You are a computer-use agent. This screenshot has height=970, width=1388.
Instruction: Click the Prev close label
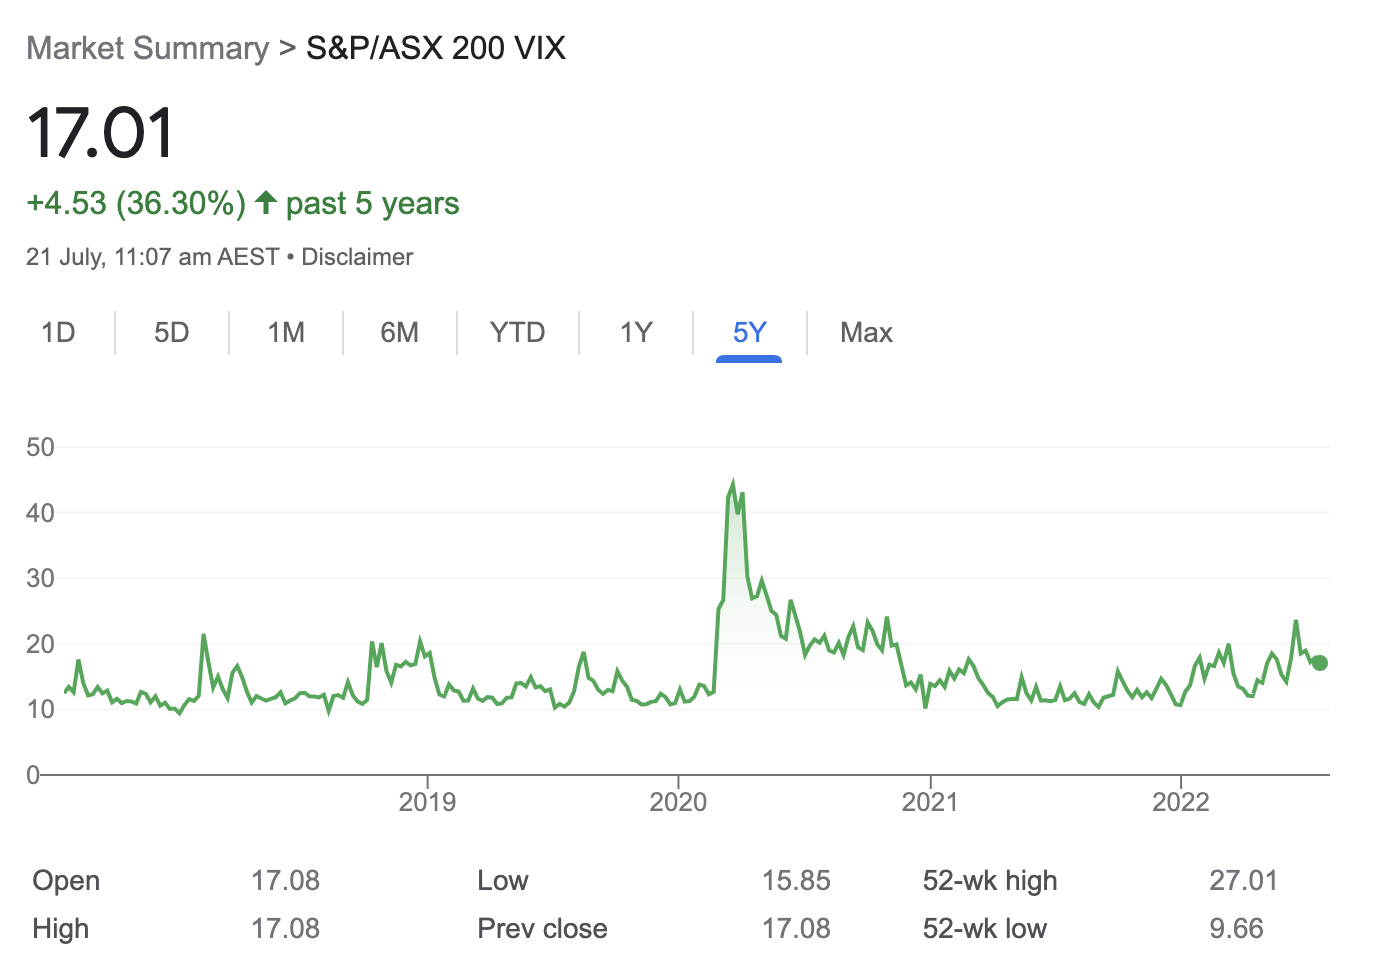tap(542, 928)
